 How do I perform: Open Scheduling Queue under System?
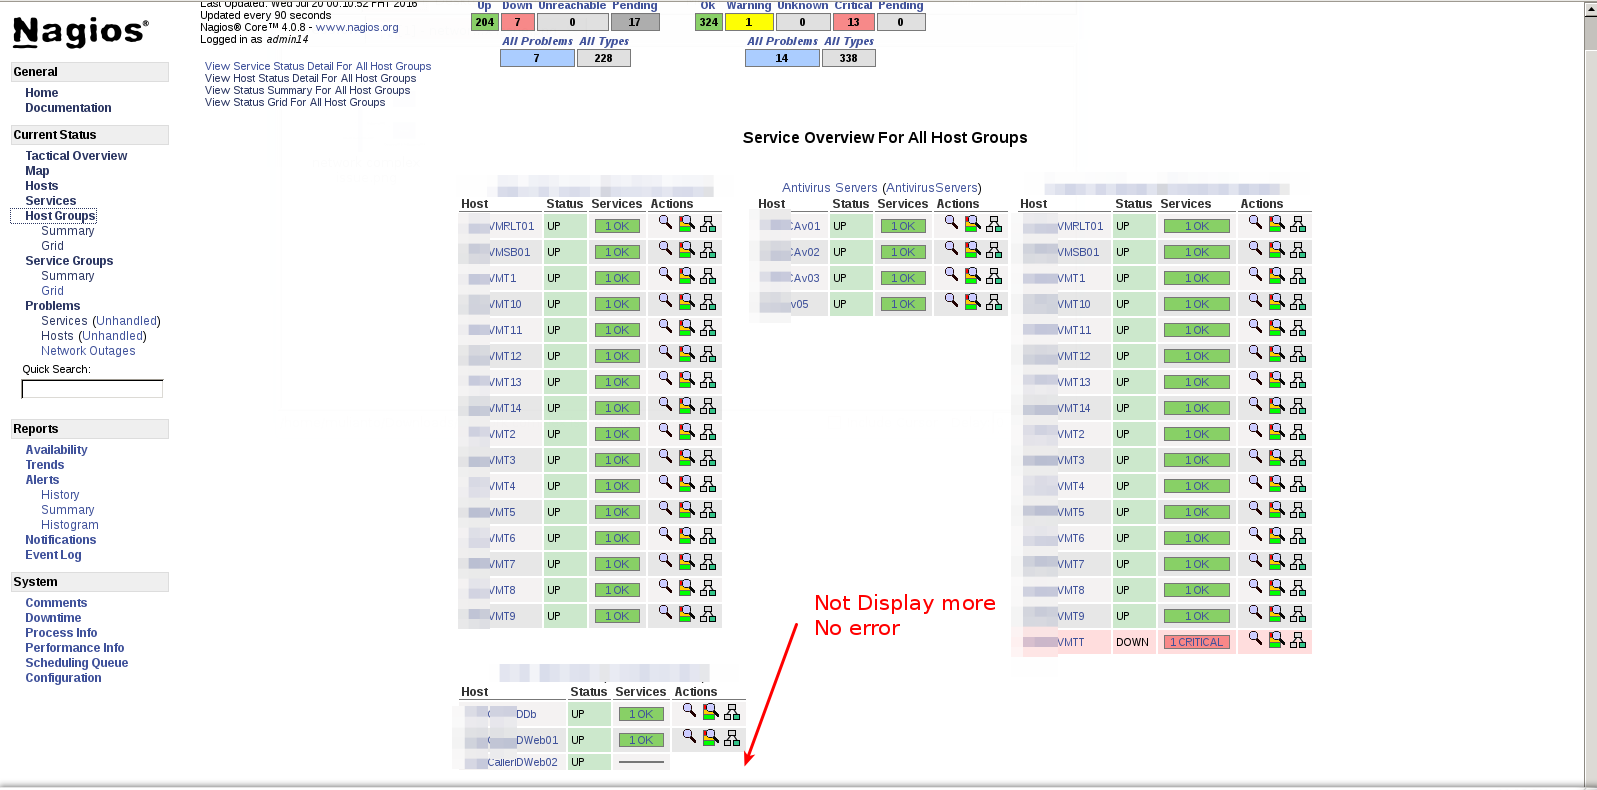pyautogui.click(x=77, y=663)
